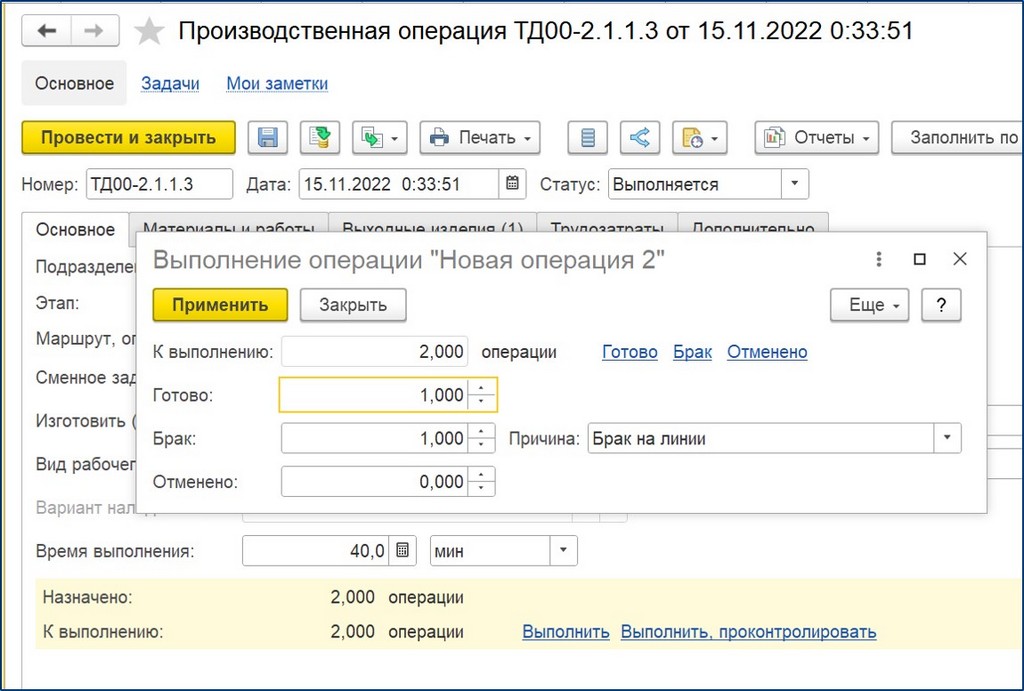Click the Отменено link
The height and width of the screenshot is (691, 1024).
click(767, 352)
